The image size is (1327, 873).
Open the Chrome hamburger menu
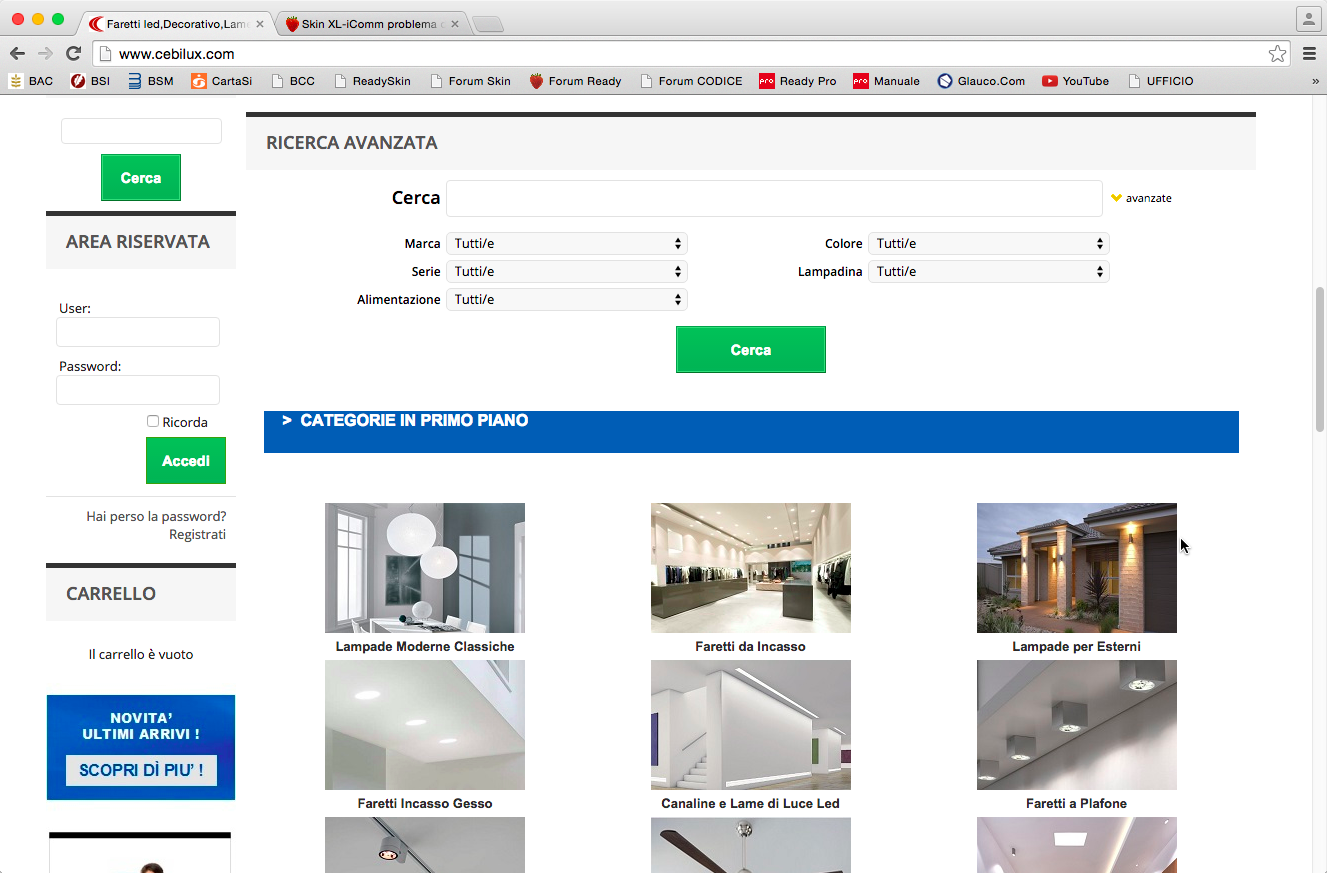click(x=1309, y=54)
